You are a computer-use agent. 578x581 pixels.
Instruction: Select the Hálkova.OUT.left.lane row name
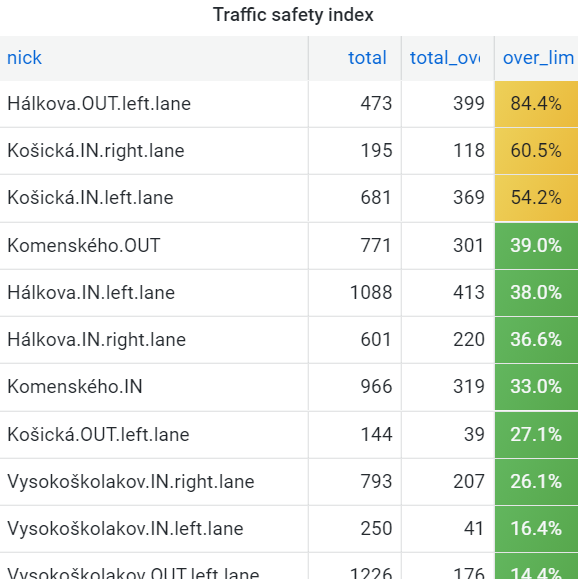(99, 103)
